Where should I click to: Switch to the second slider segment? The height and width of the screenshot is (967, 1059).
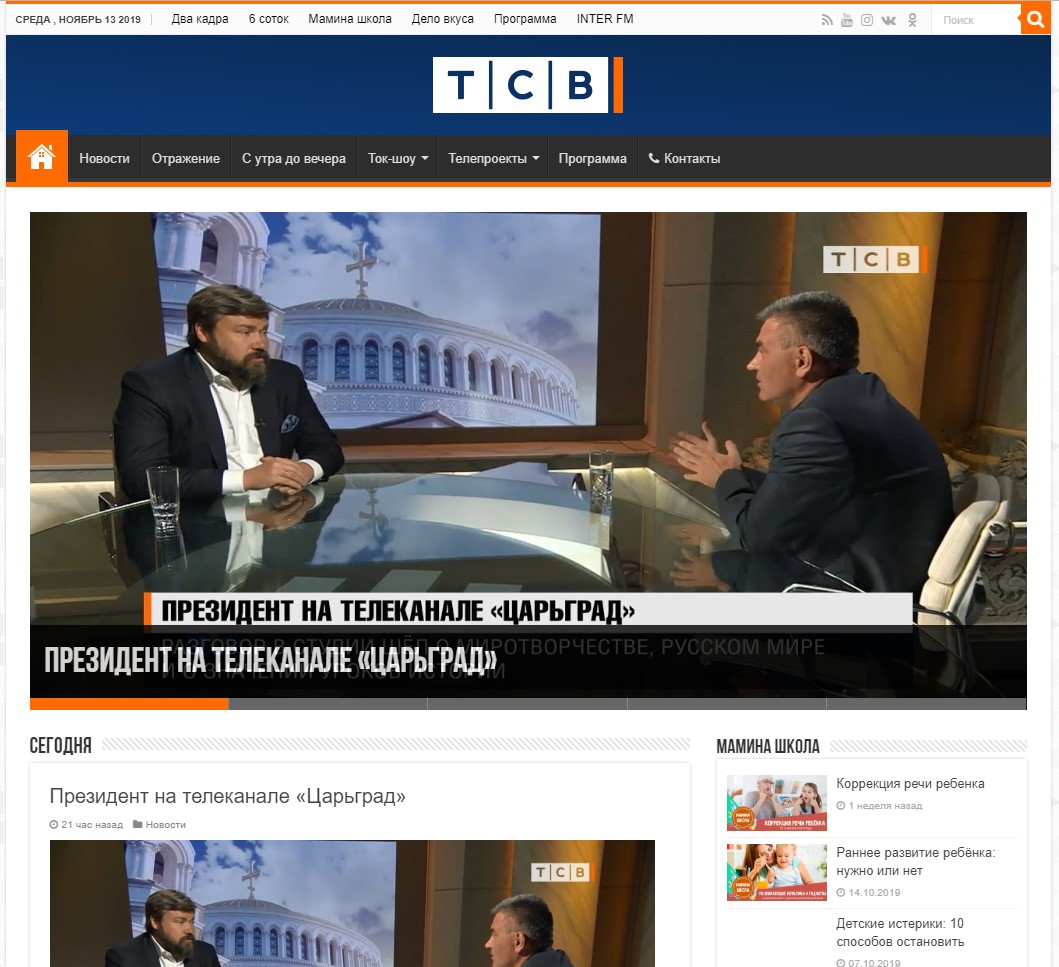click(x=328, y=704)
